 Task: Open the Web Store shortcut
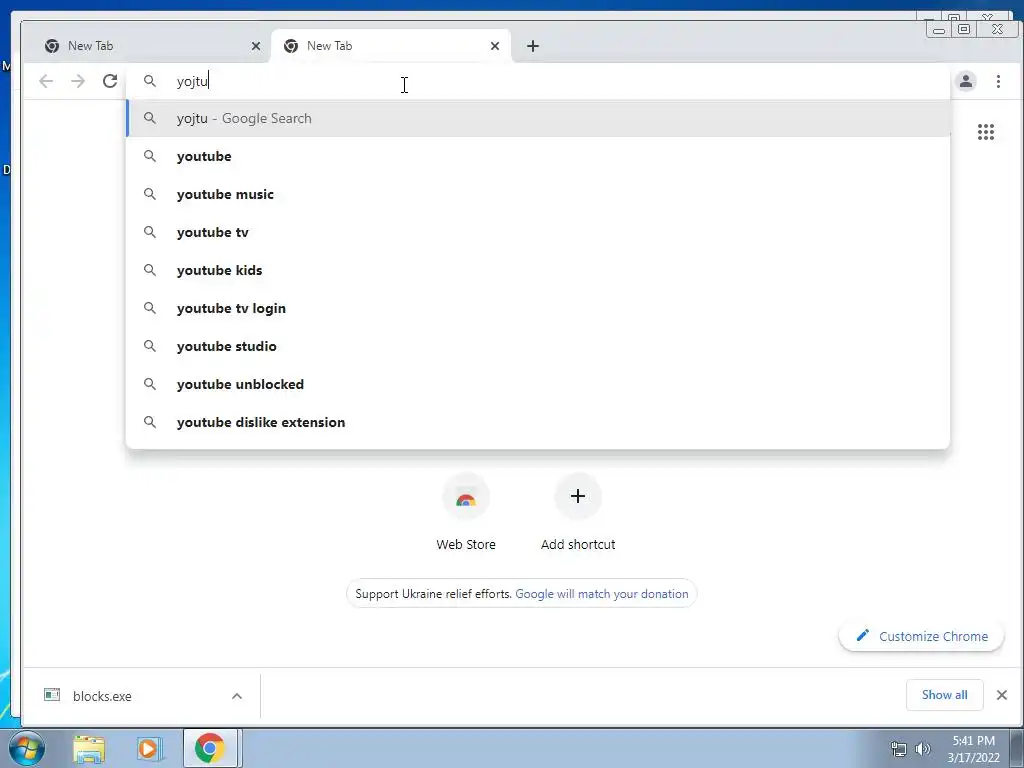coord(466,513)
